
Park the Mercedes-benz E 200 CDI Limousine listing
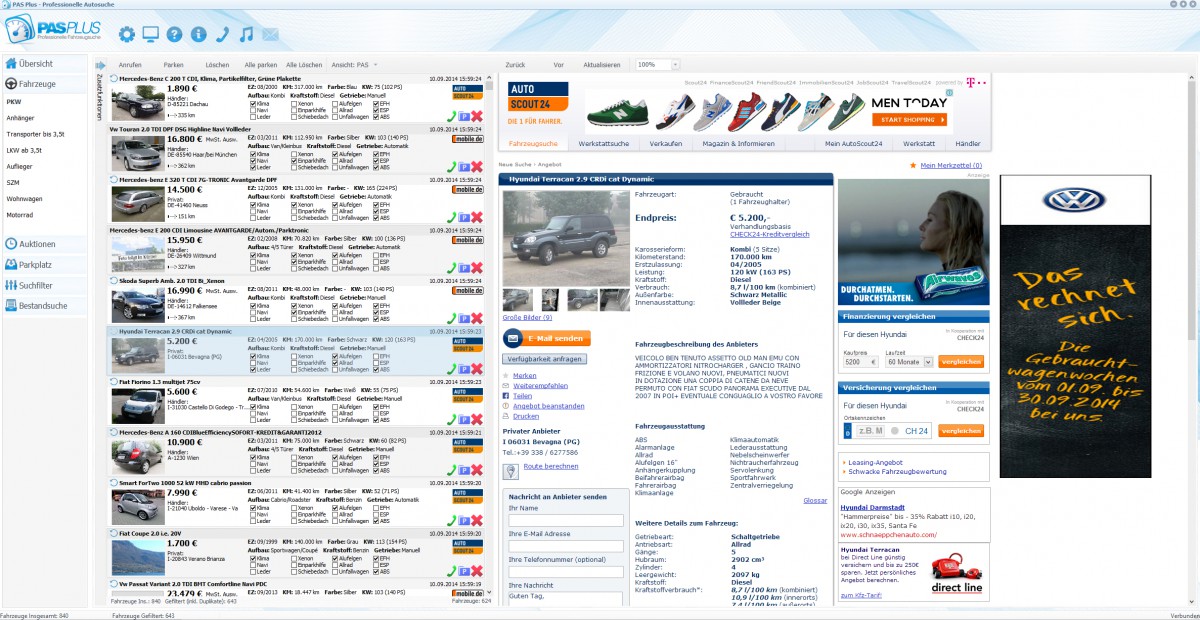(x=464, y=267)
